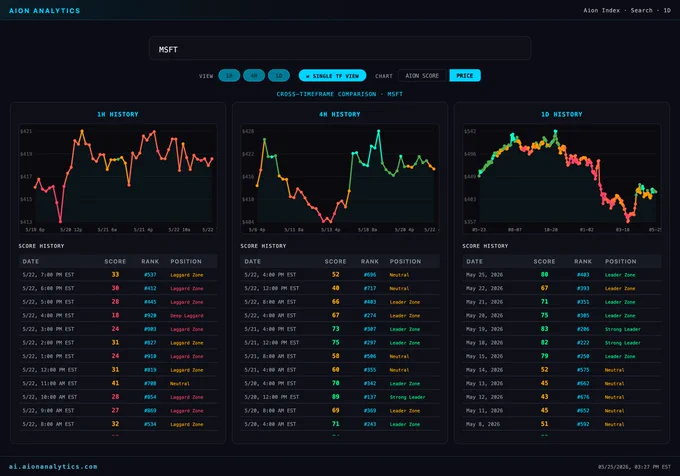Click the Deep Laggard position label
The image size is (680, 476).
(x=186, y=316)
